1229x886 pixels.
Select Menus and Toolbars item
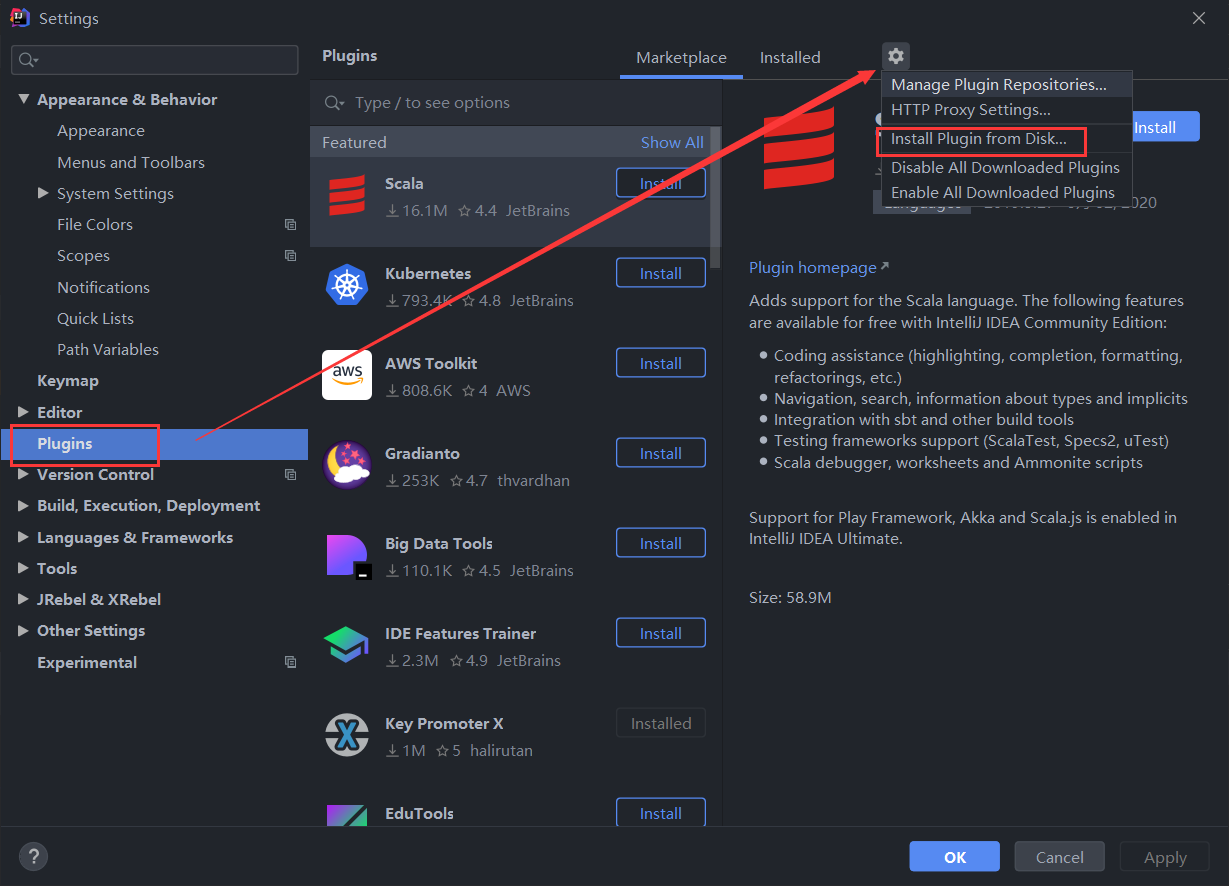click(x=131, y=162)
